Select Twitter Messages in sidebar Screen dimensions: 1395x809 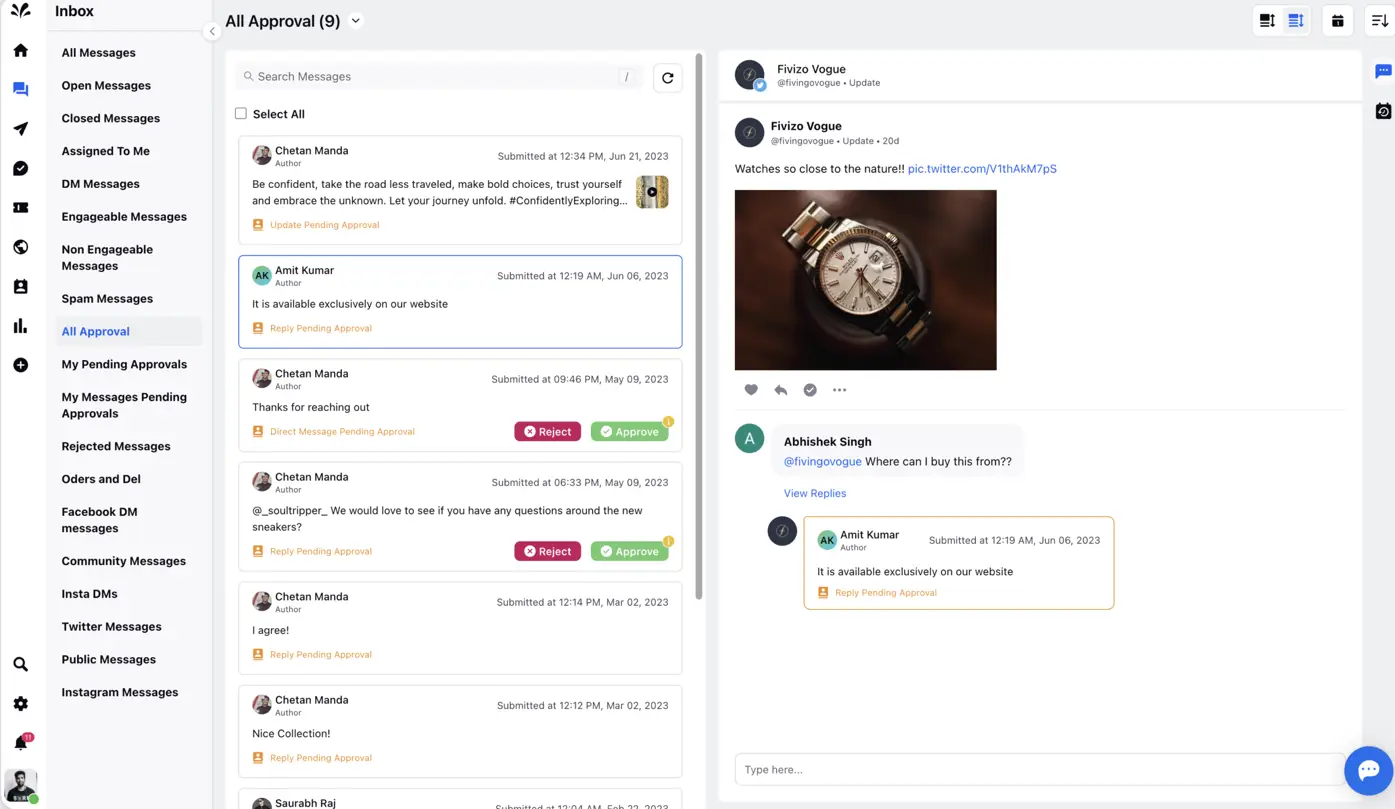[111, 627]
